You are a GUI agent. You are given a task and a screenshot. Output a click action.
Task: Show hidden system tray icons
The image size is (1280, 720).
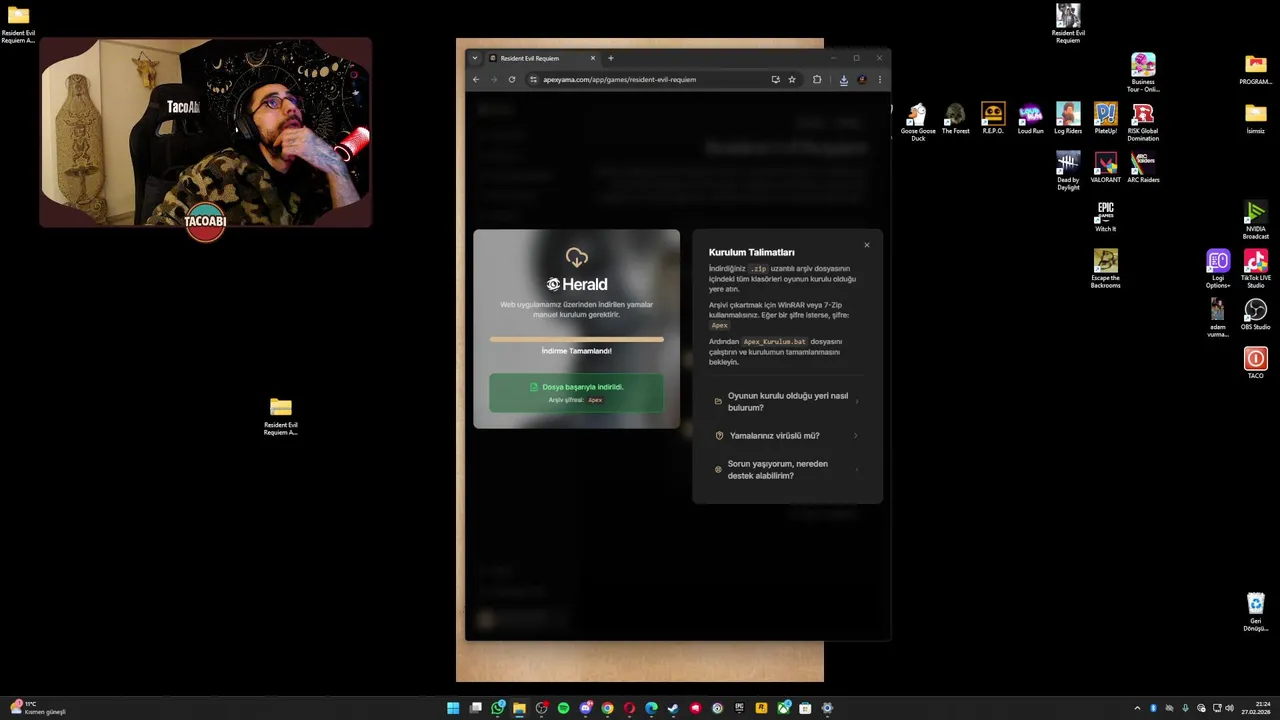(1137, 708)
